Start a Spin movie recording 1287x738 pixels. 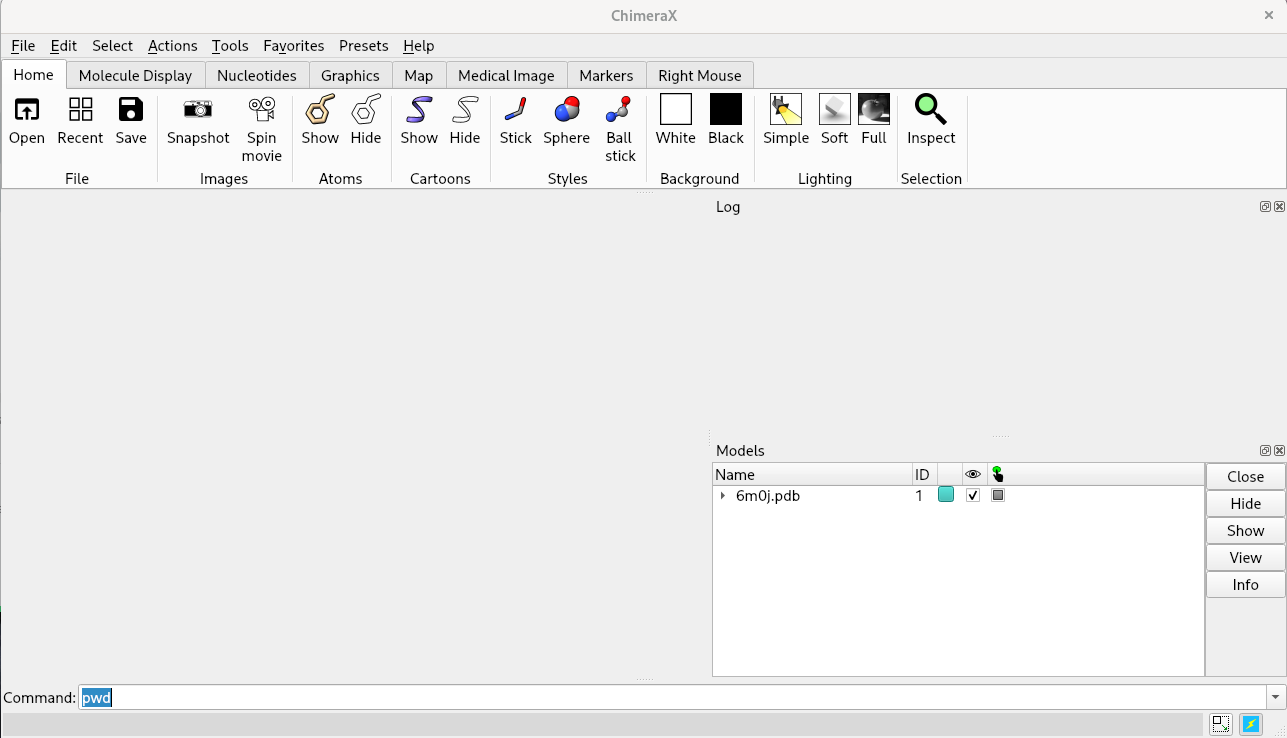[262, 110]
